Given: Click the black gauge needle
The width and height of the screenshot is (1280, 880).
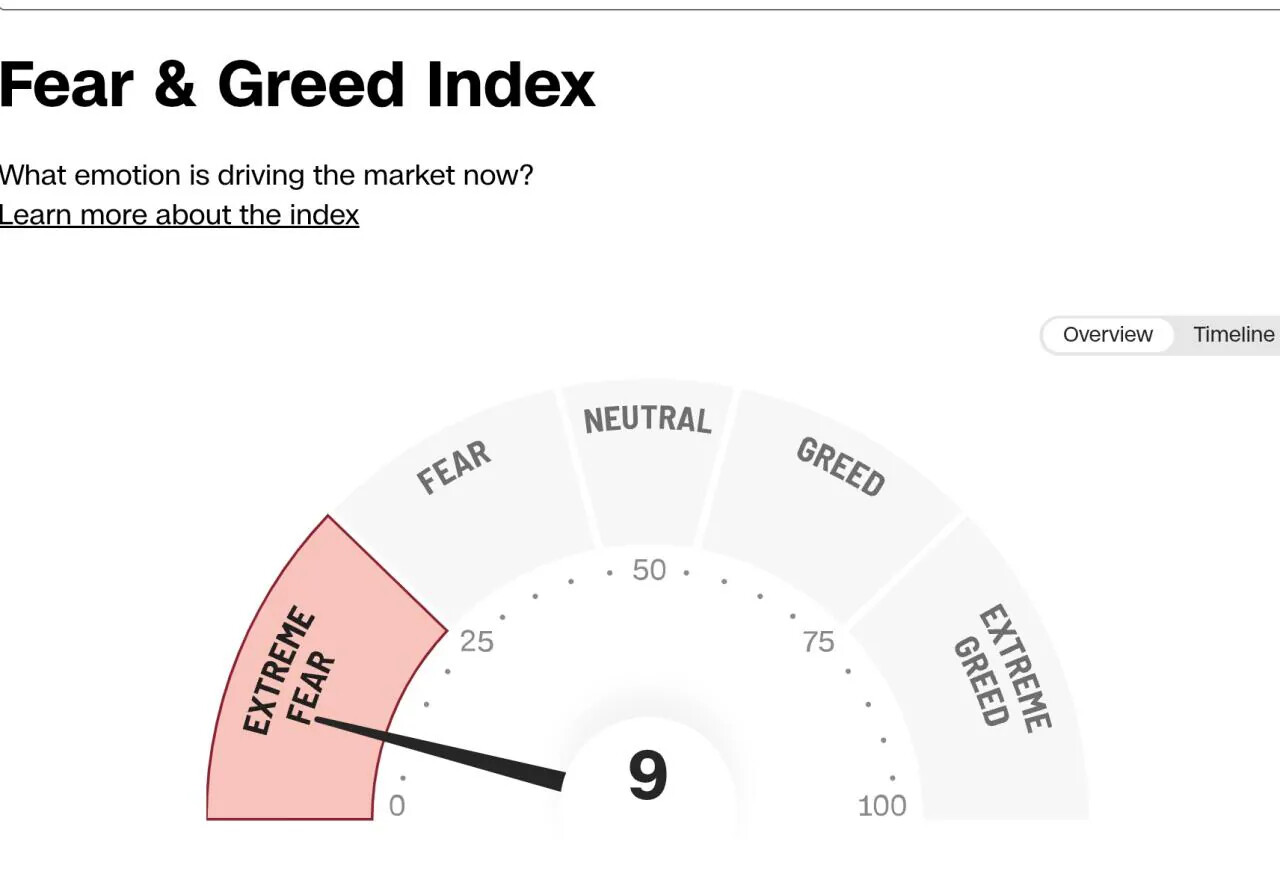Looking at the screenshot, I should pyautogui.click(x=450, y=751).
